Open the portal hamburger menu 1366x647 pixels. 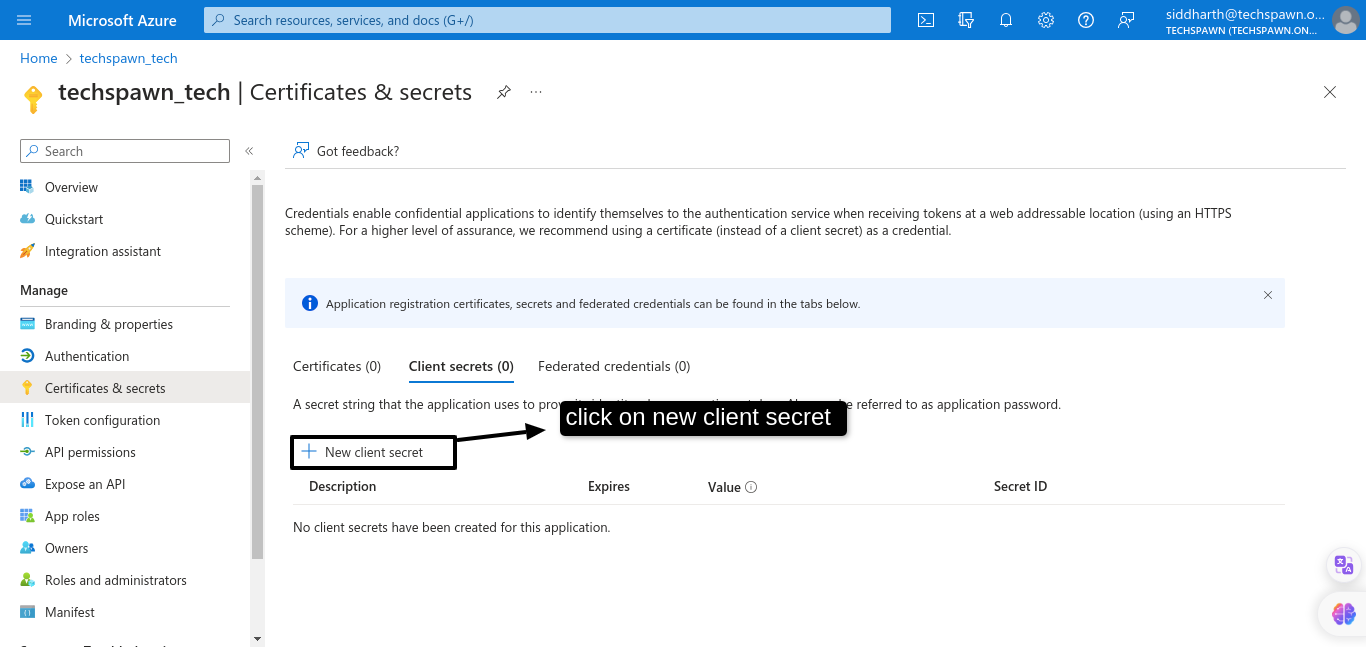[25, 20]
